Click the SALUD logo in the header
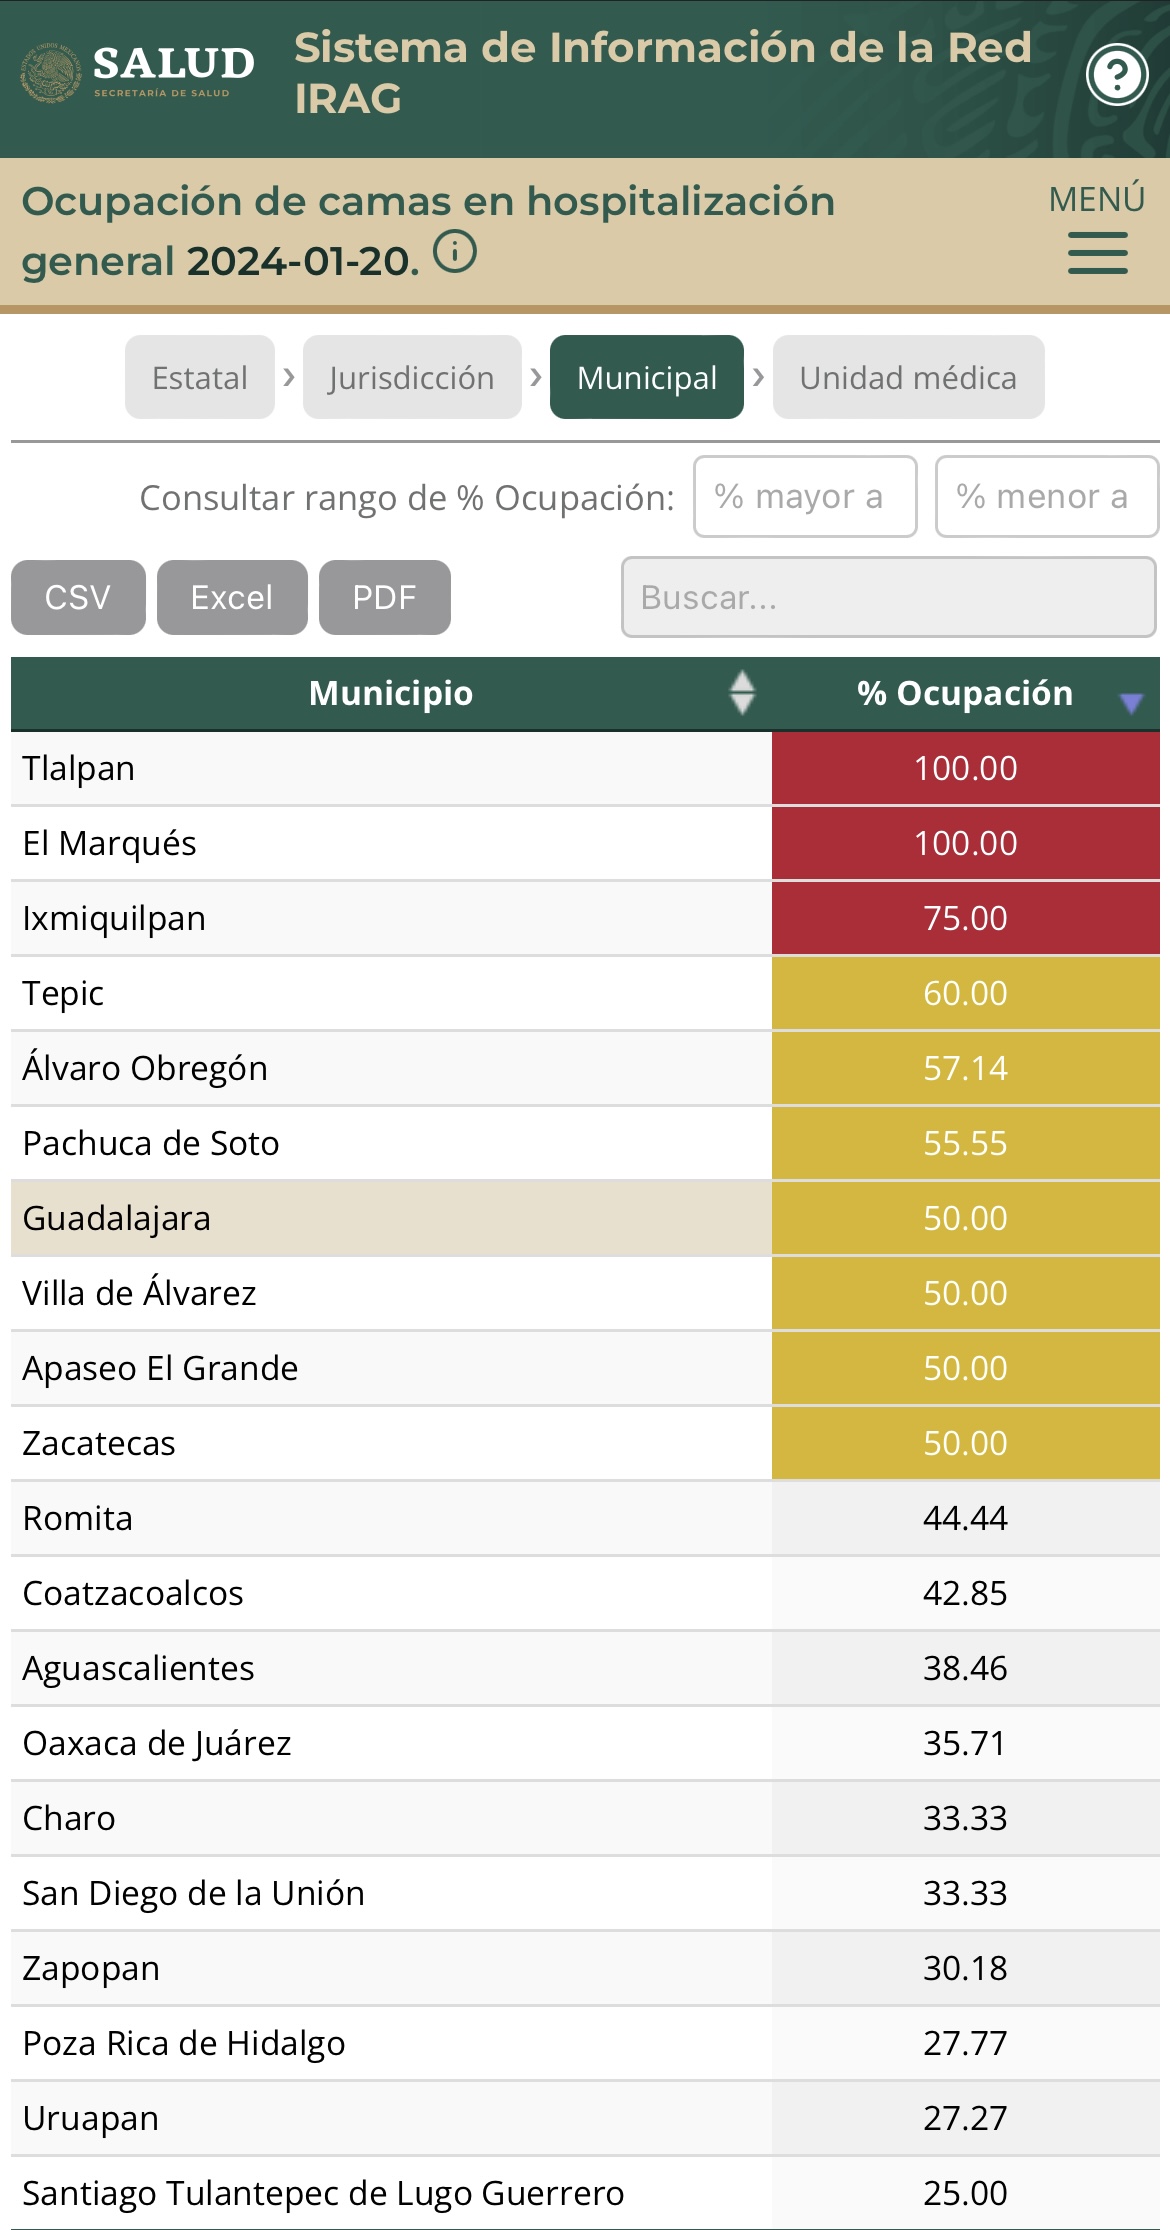 click(x=138, y=72)
